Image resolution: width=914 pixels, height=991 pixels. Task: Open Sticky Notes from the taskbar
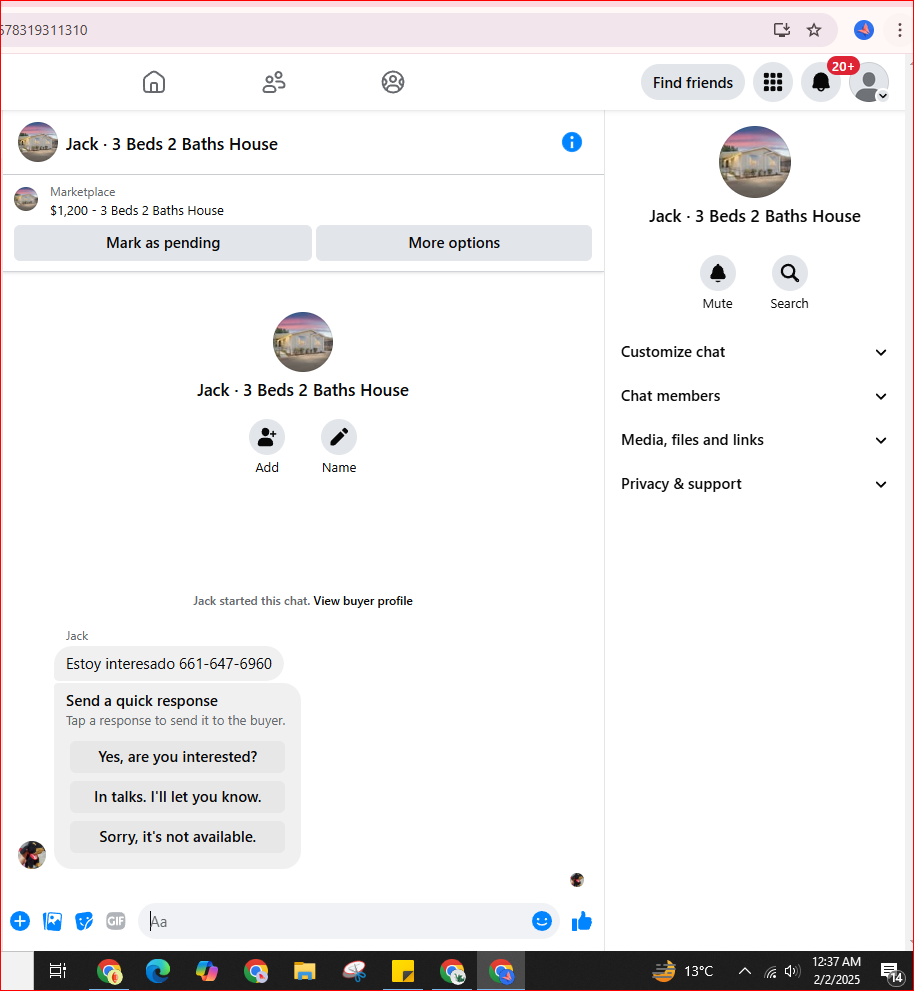403,971
